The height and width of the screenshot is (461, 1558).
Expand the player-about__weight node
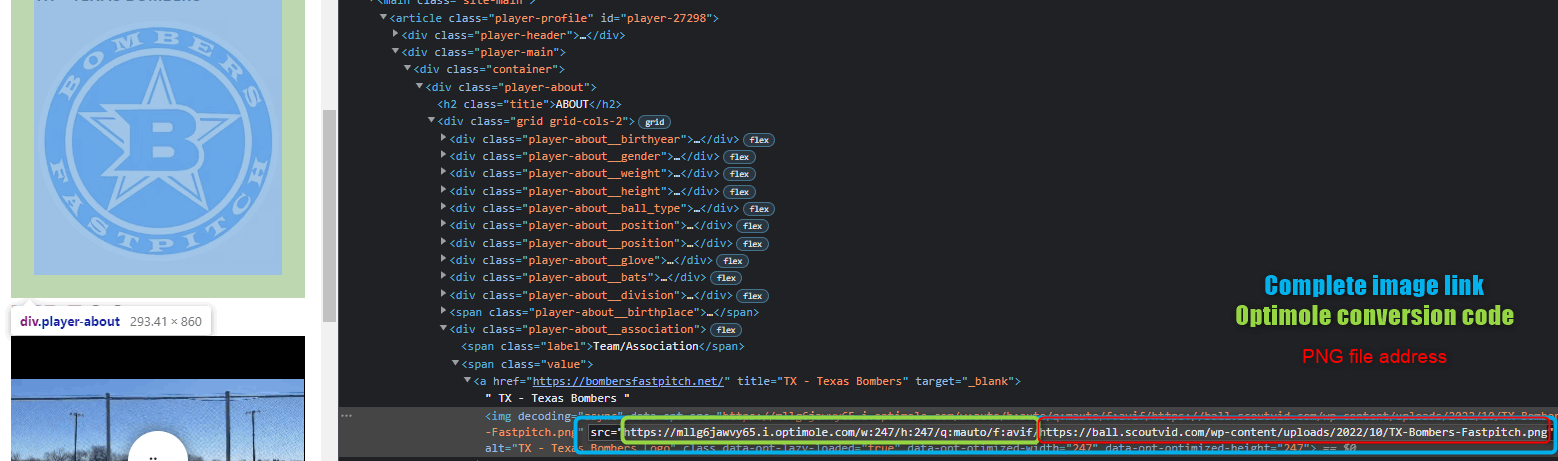point(444,174)
